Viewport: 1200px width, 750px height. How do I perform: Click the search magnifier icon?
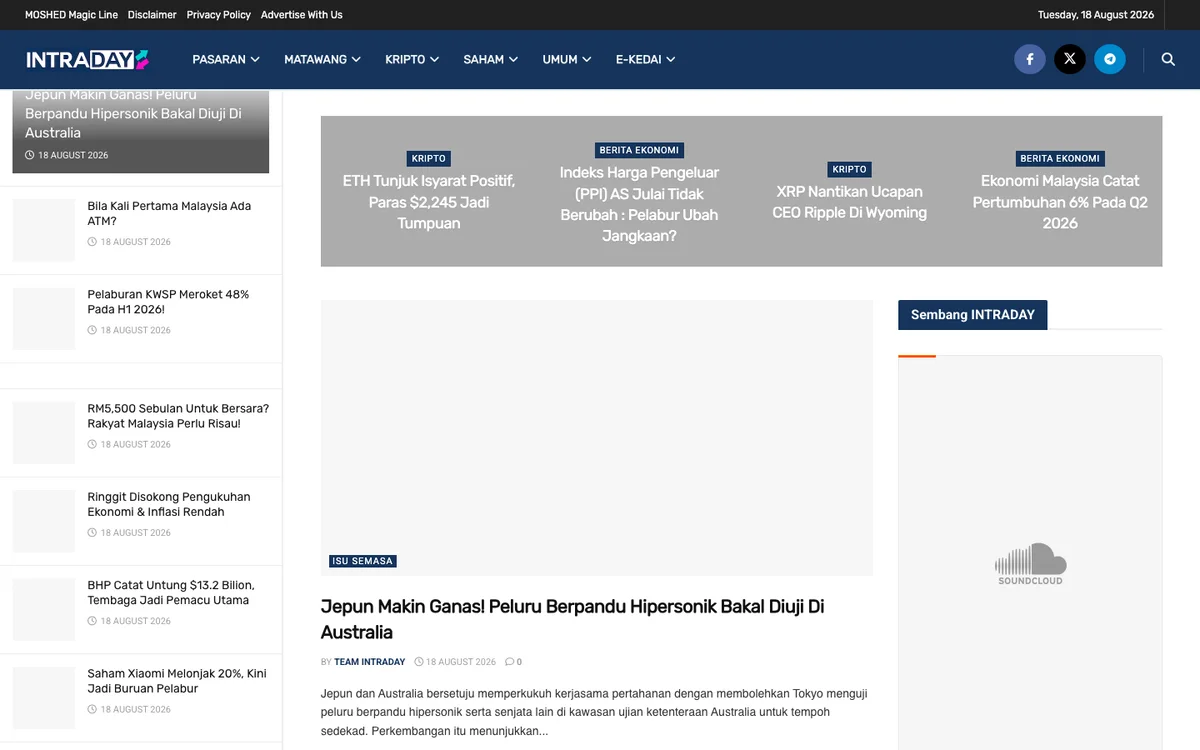1168,59
